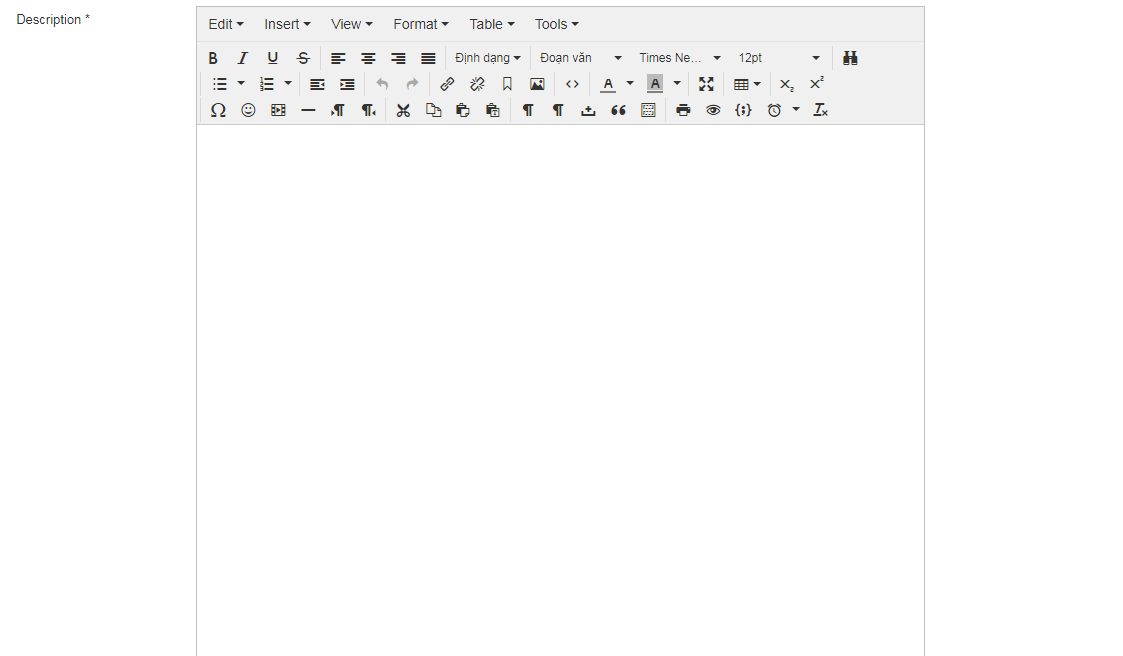Align text to the right
Image resolution: width=1123 pixels, height=656 pixels.
(x=398, y=58)
